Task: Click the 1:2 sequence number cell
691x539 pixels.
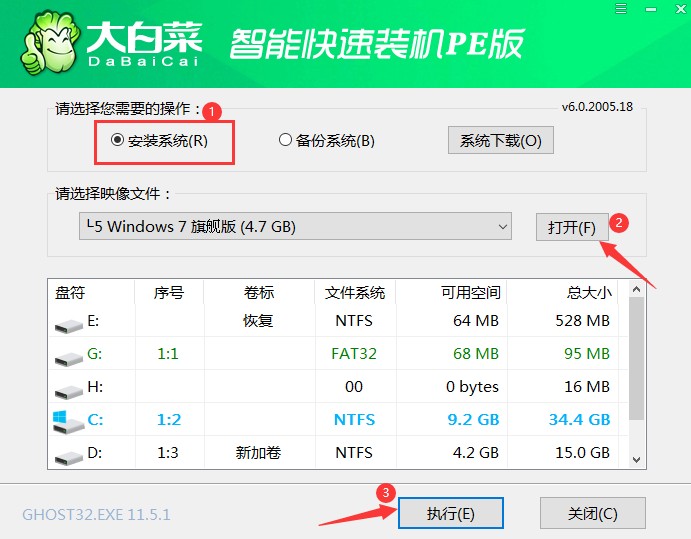Action: click(169, 420)
